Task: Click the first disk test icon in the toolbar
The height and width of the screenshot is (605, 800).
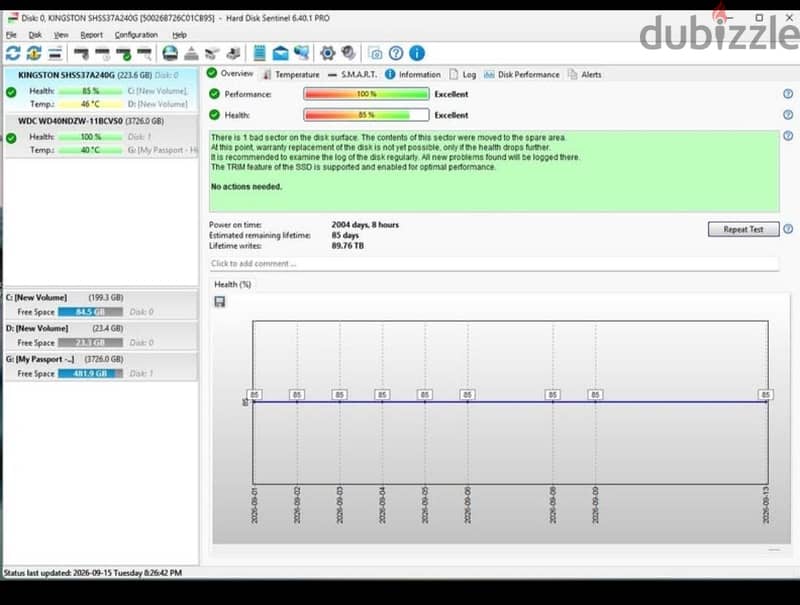Action: pos(81,53)
